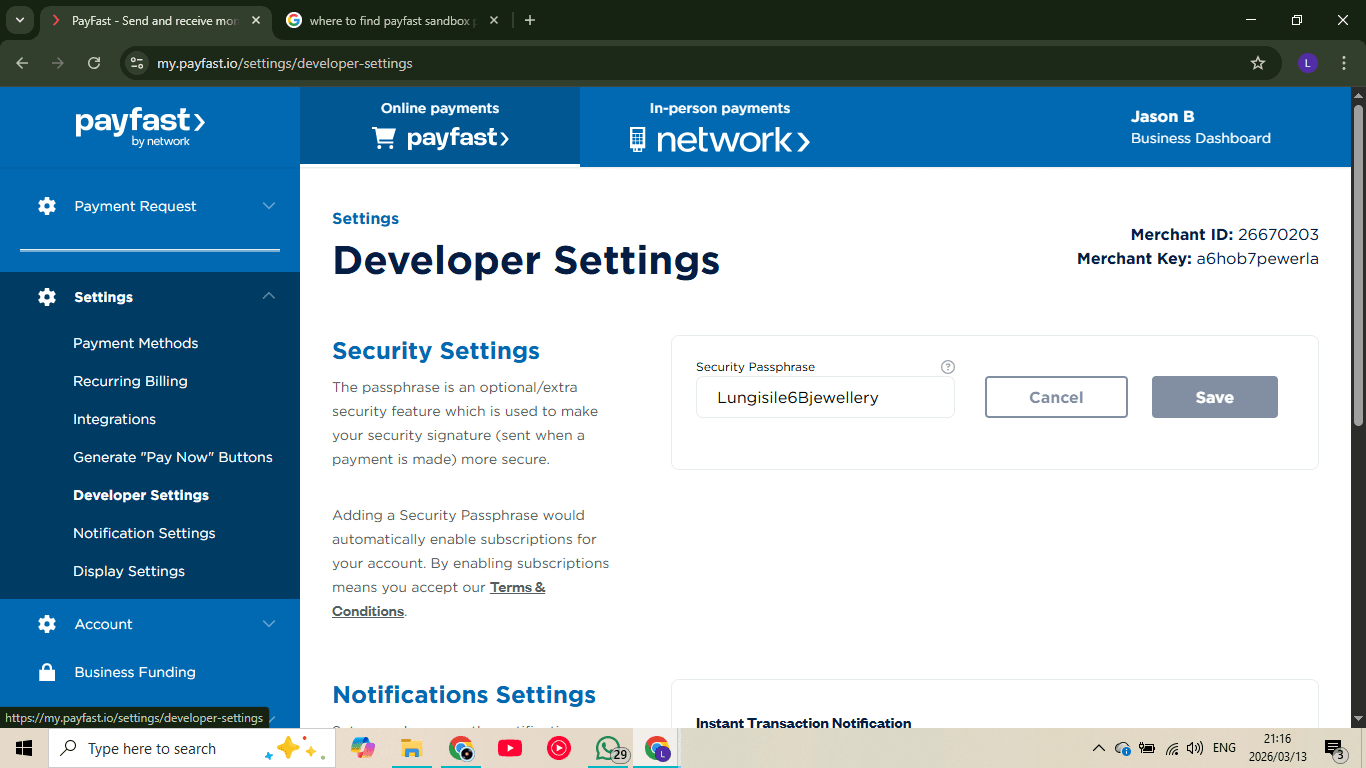Switch to the In-person payments network tab
The image size is (1366, 768).
[x=720, y=127]
